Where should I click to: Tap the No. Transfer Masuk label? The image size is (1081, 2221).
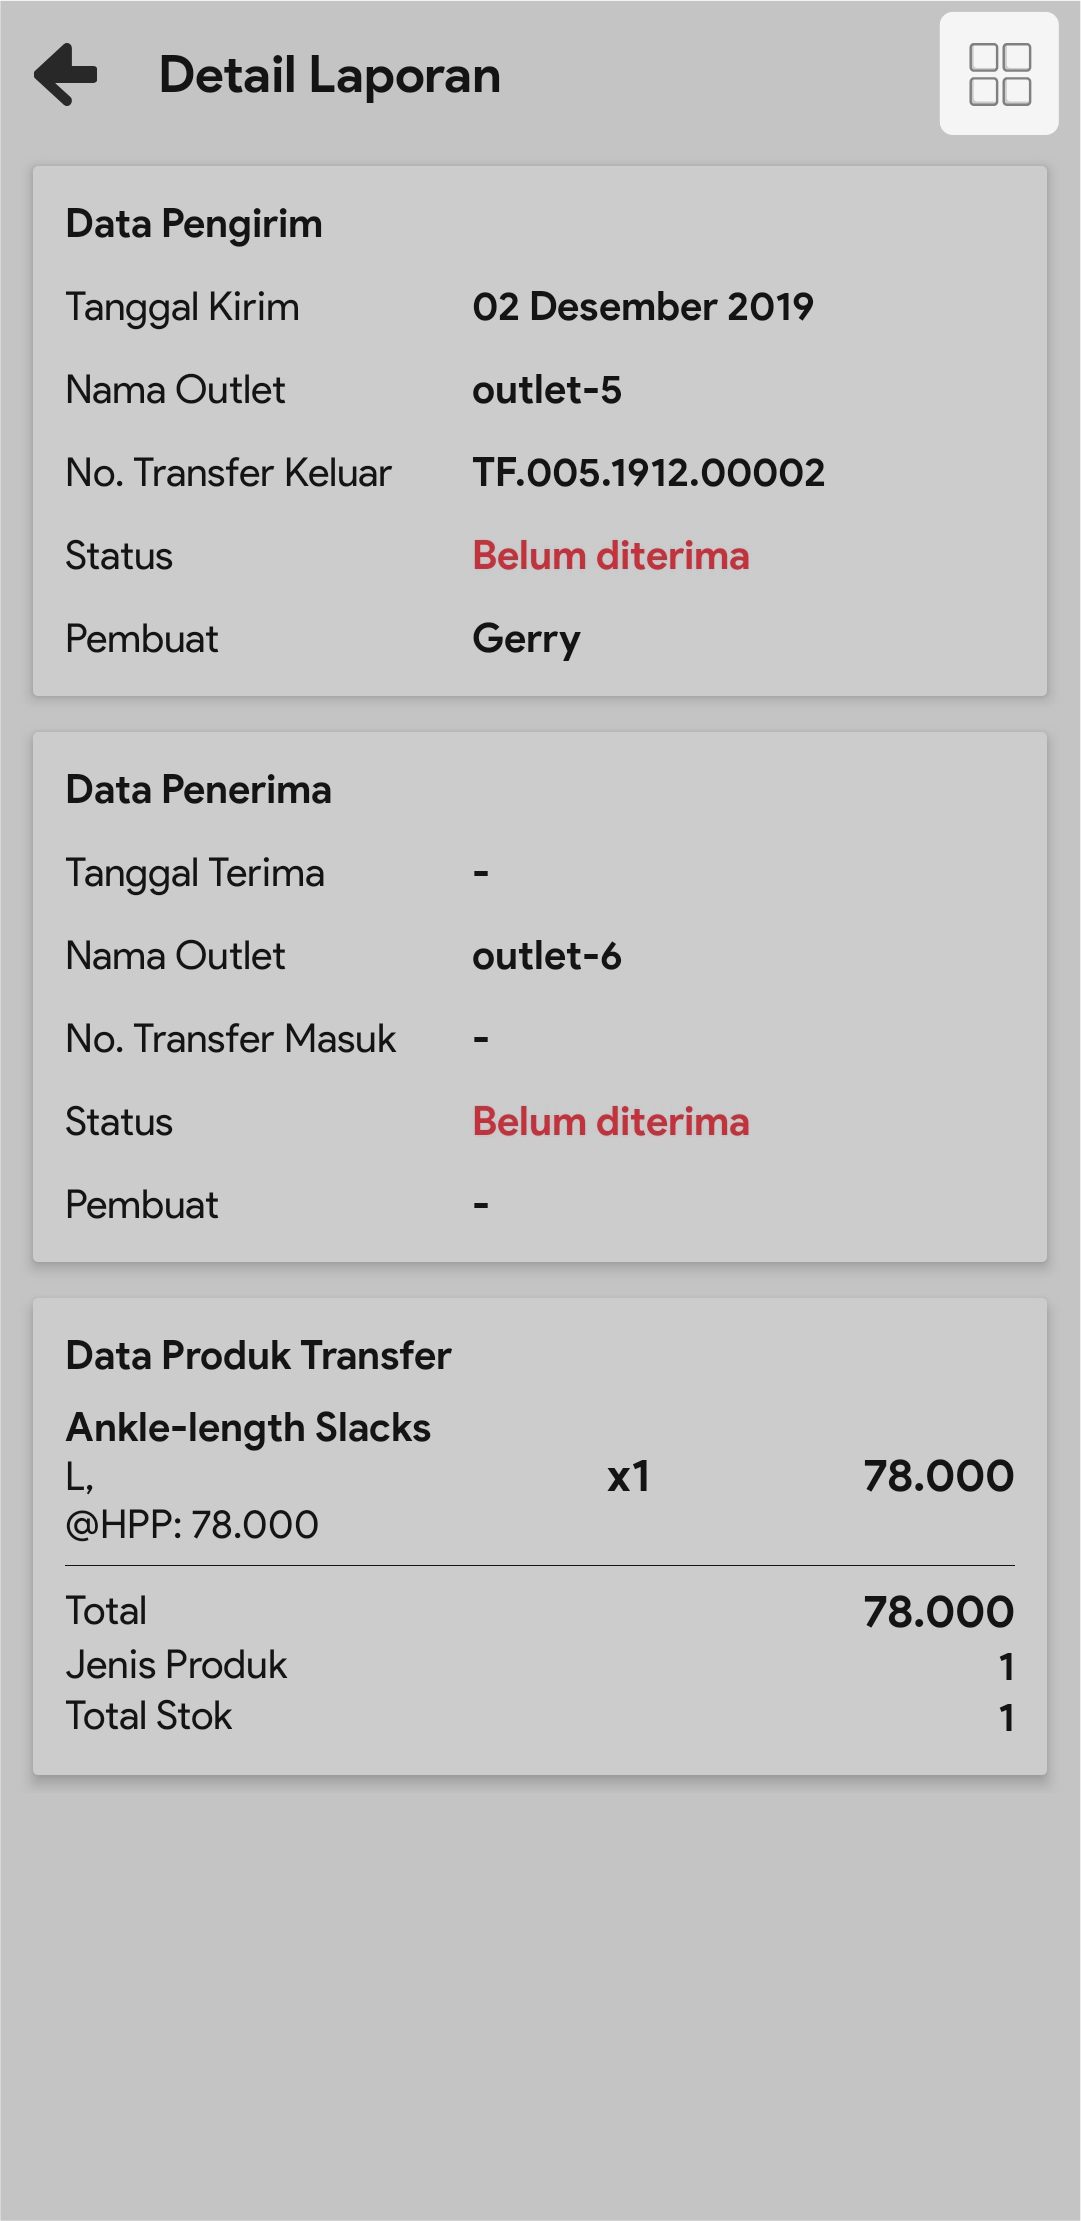(x=230, y=1039)
